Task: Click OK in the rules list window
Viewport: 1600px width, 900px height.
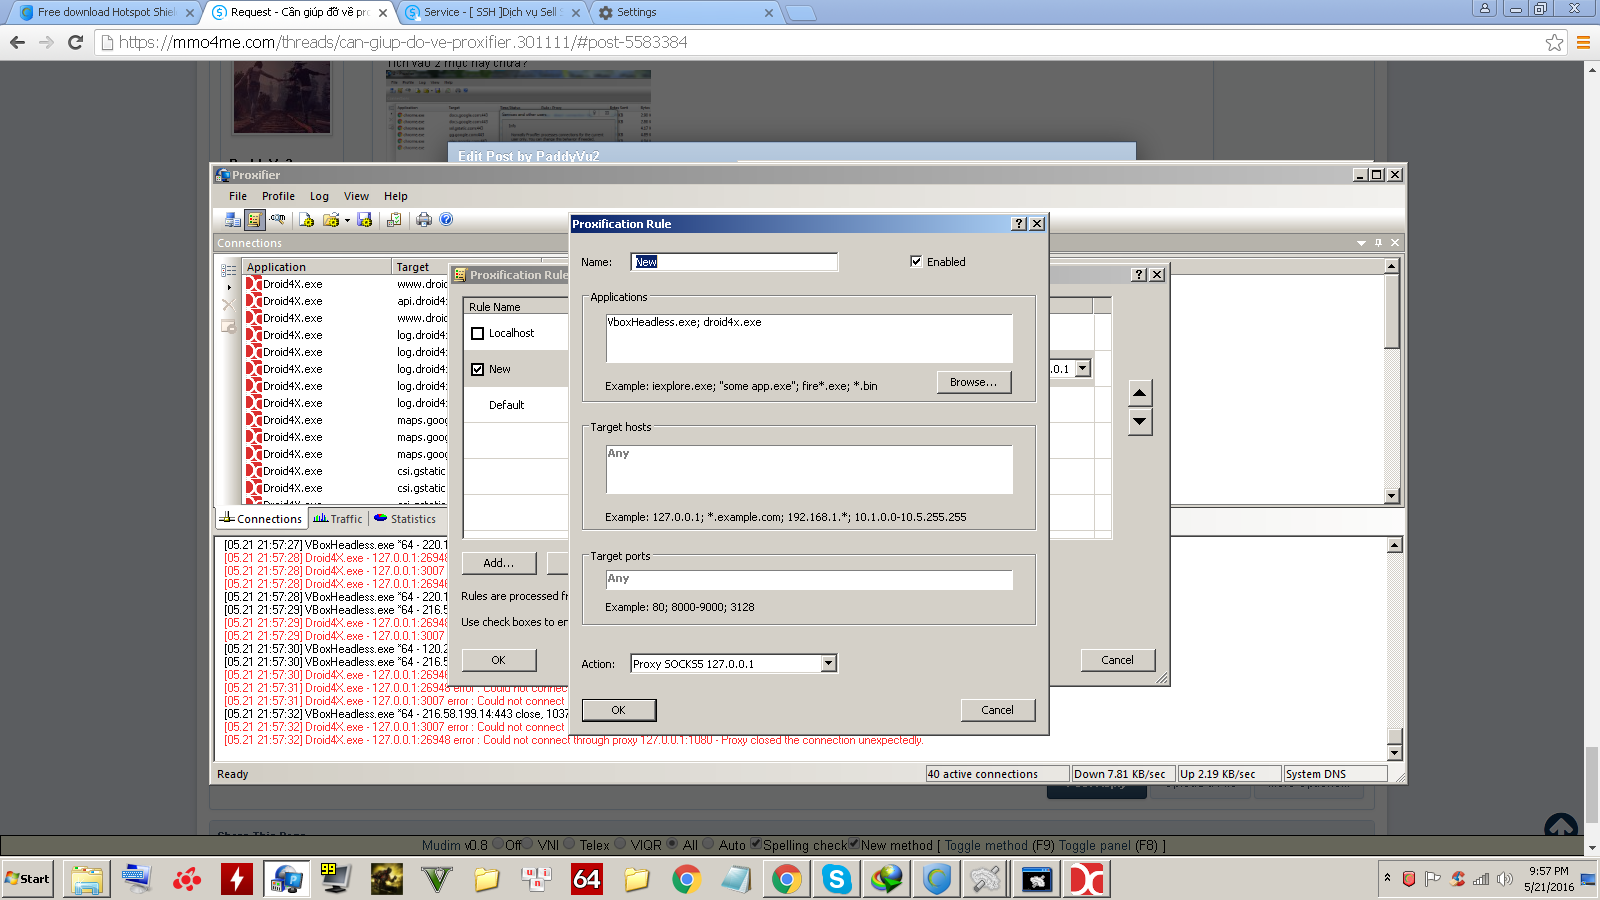Action: coord(499,660)
